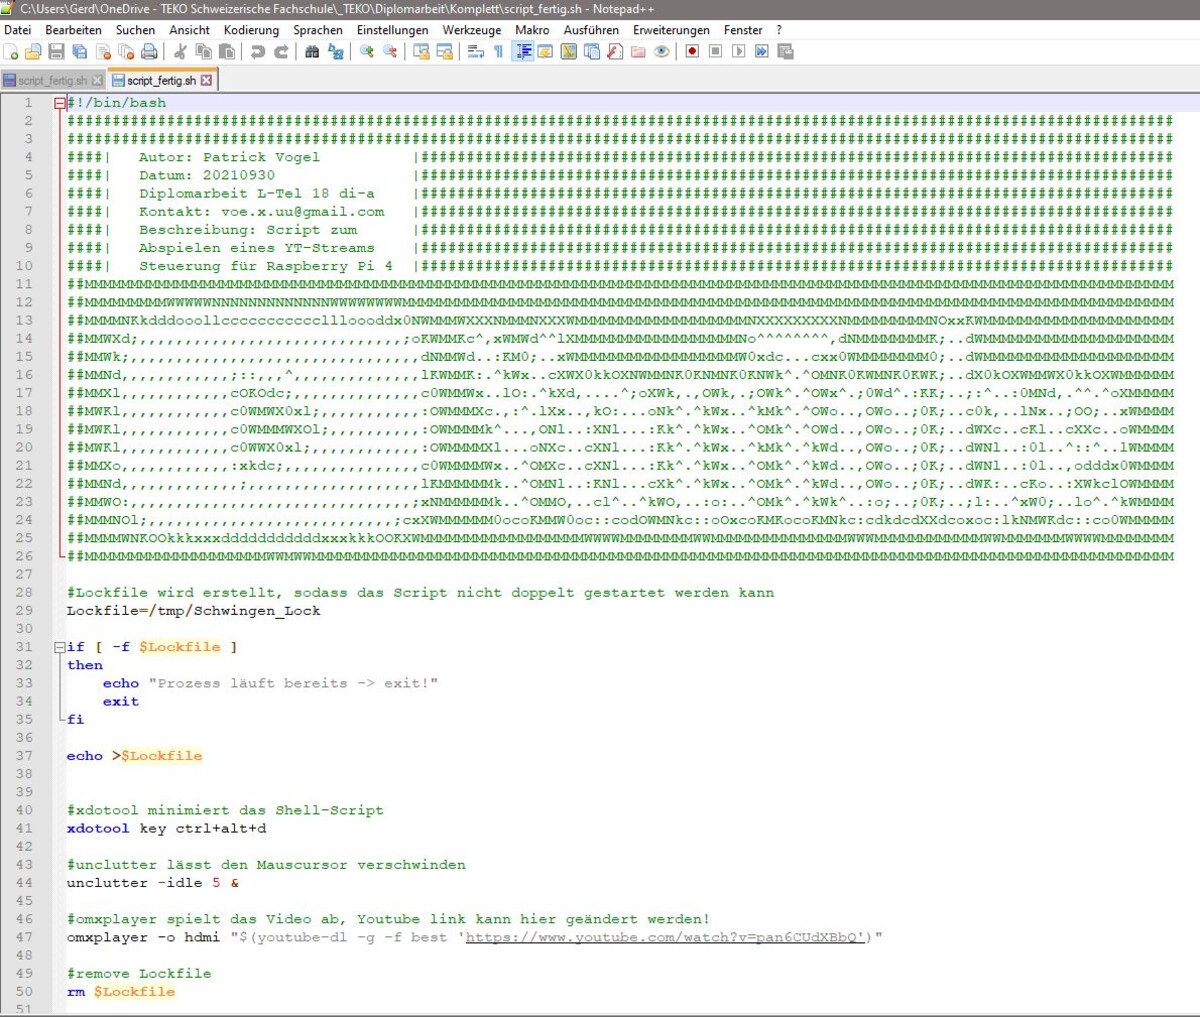The image size is (1200, 1017).
Task: Open the Sprachen menu
Action: tap(318, 30)
